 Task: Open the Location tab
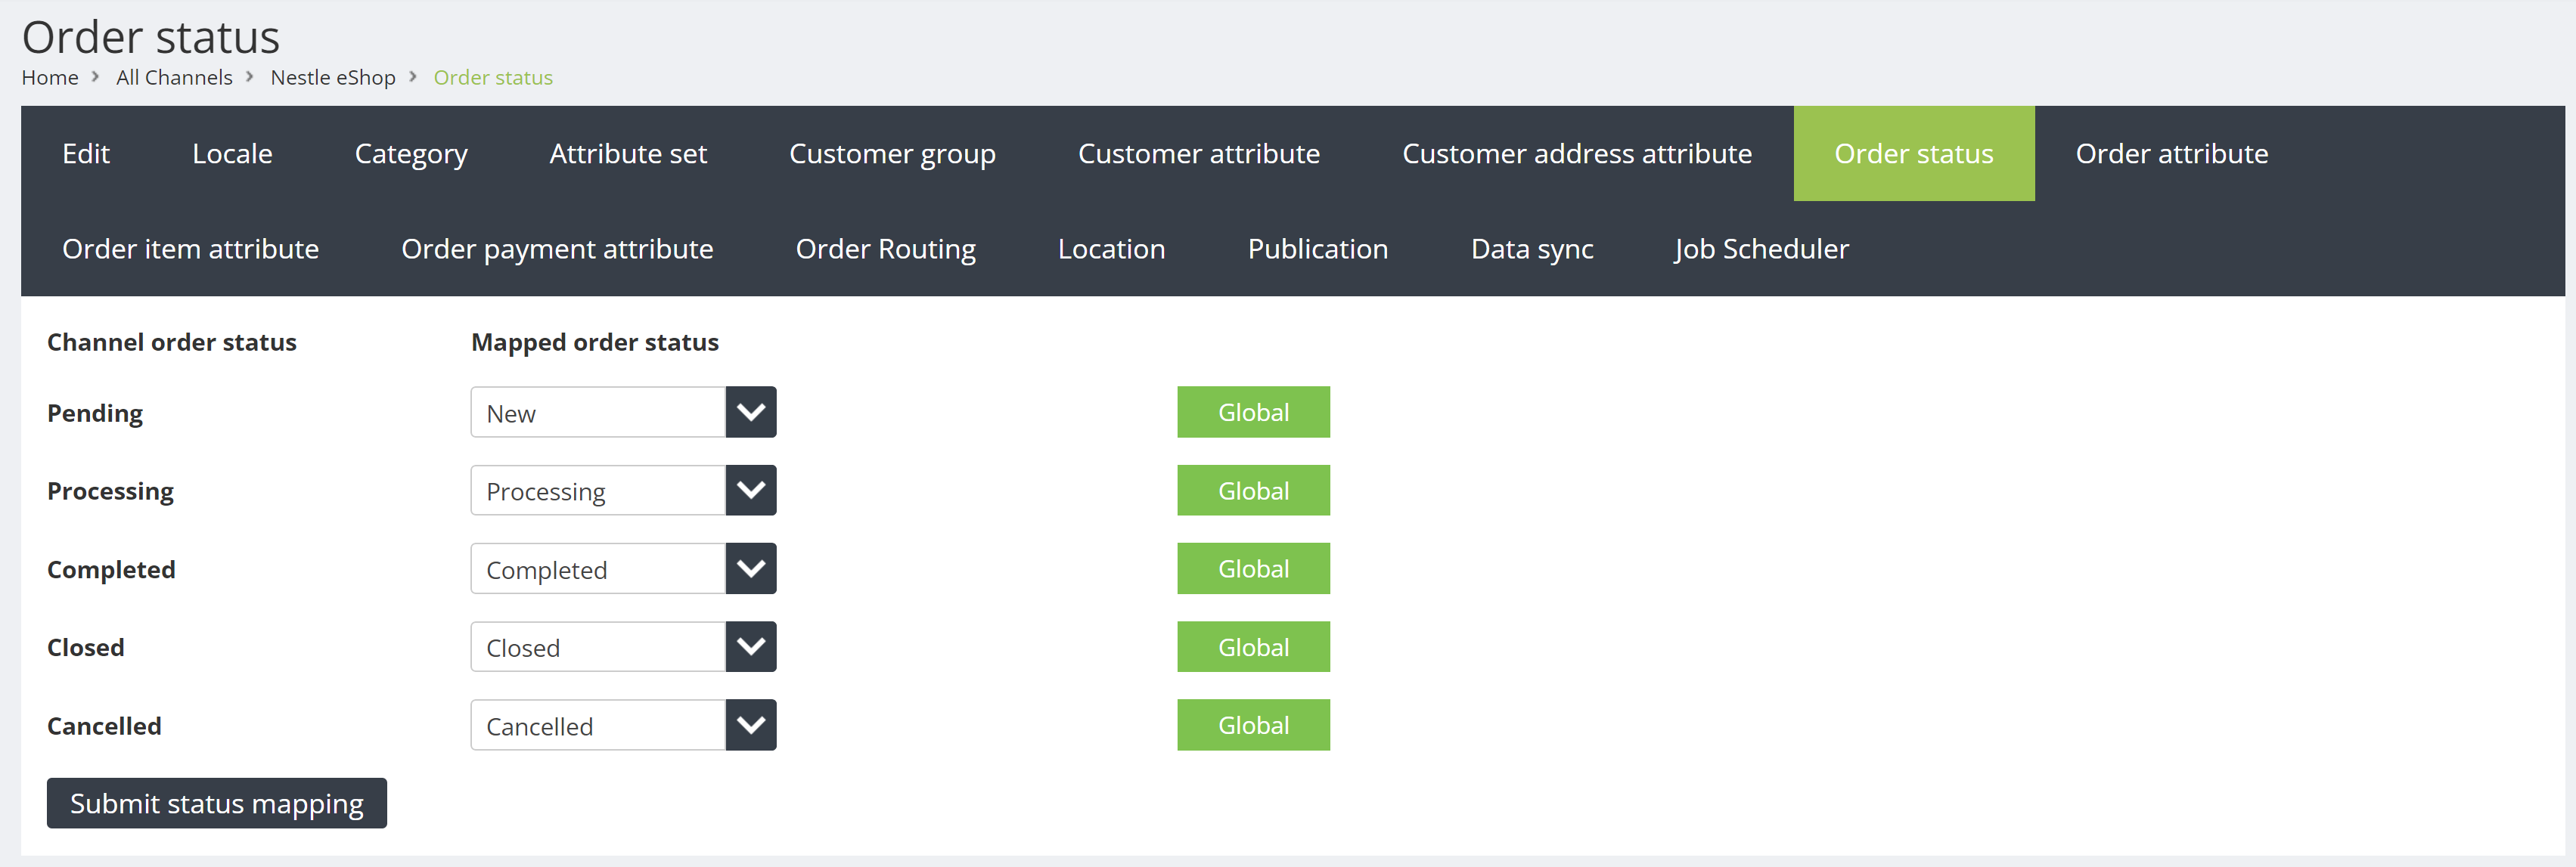(x=1112, y=249)
